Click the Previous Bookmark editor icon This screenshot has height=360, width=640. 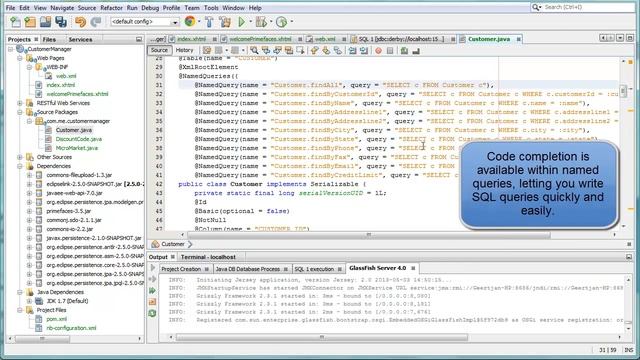pyautogui.click(x=314, y=51)
